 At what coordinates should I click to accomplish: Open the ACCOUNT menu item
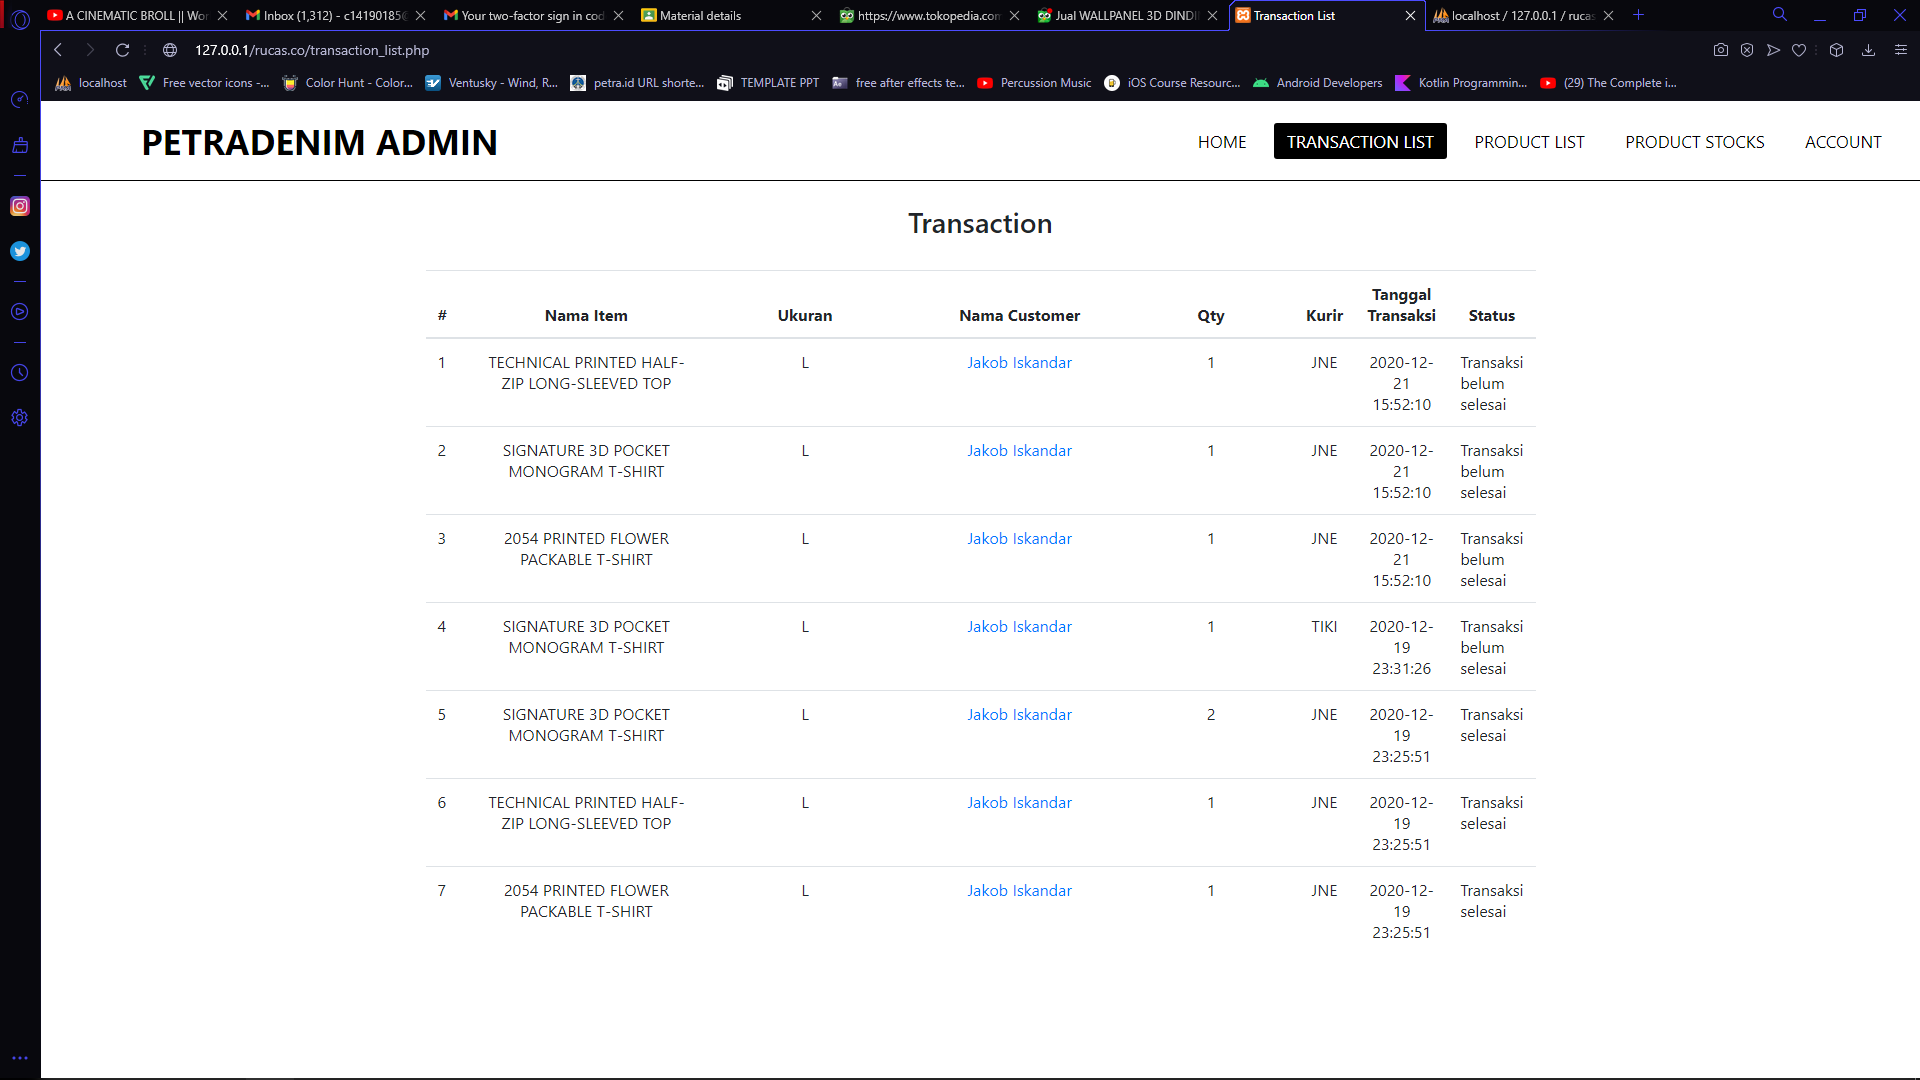coord(1843,142)
